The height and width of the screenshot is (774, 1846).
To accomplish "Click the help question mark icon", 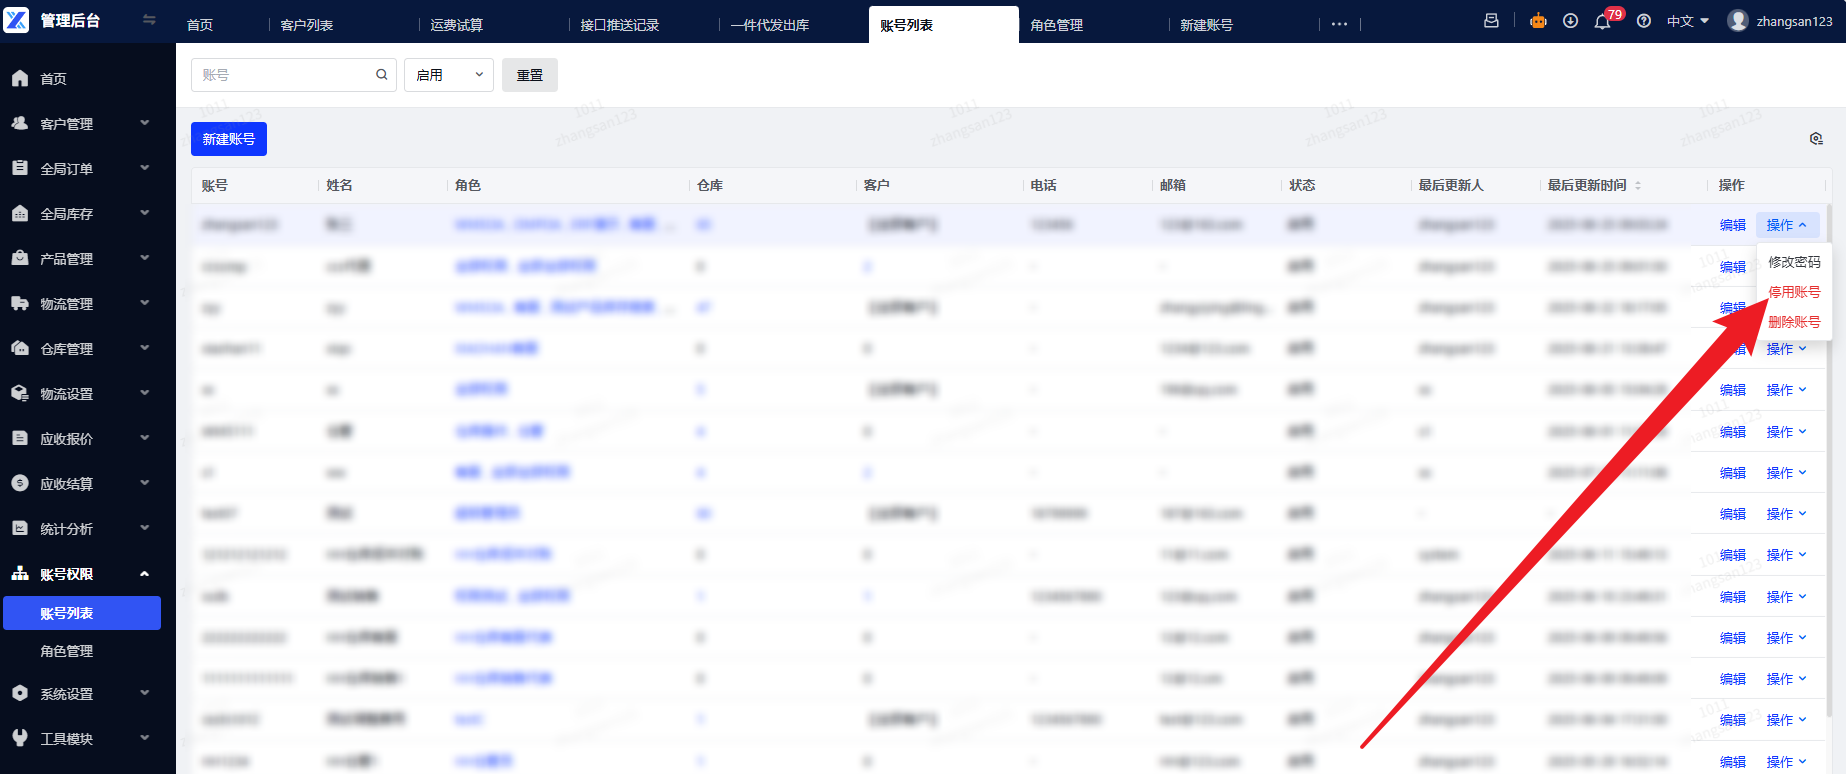I will coord(1644,21).
